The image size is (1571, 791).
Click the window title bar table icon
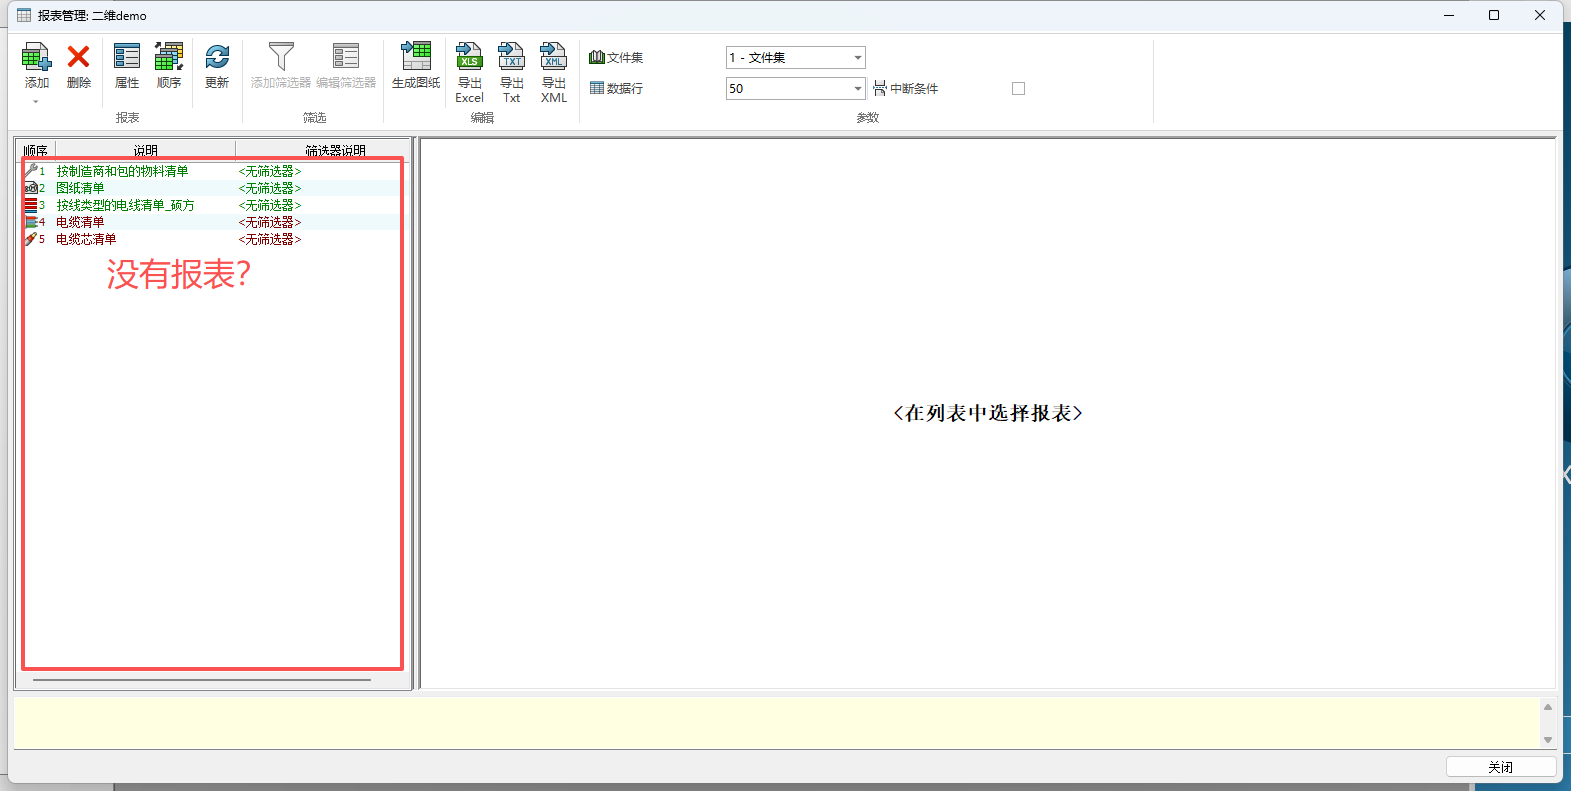tap(24, 15)
